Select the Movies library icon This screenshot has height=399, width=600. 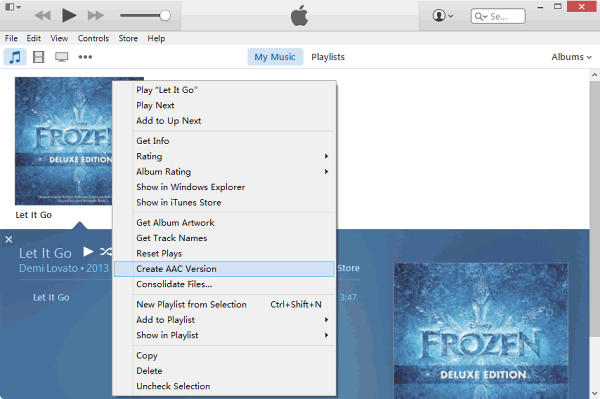(x=39, y=57)
